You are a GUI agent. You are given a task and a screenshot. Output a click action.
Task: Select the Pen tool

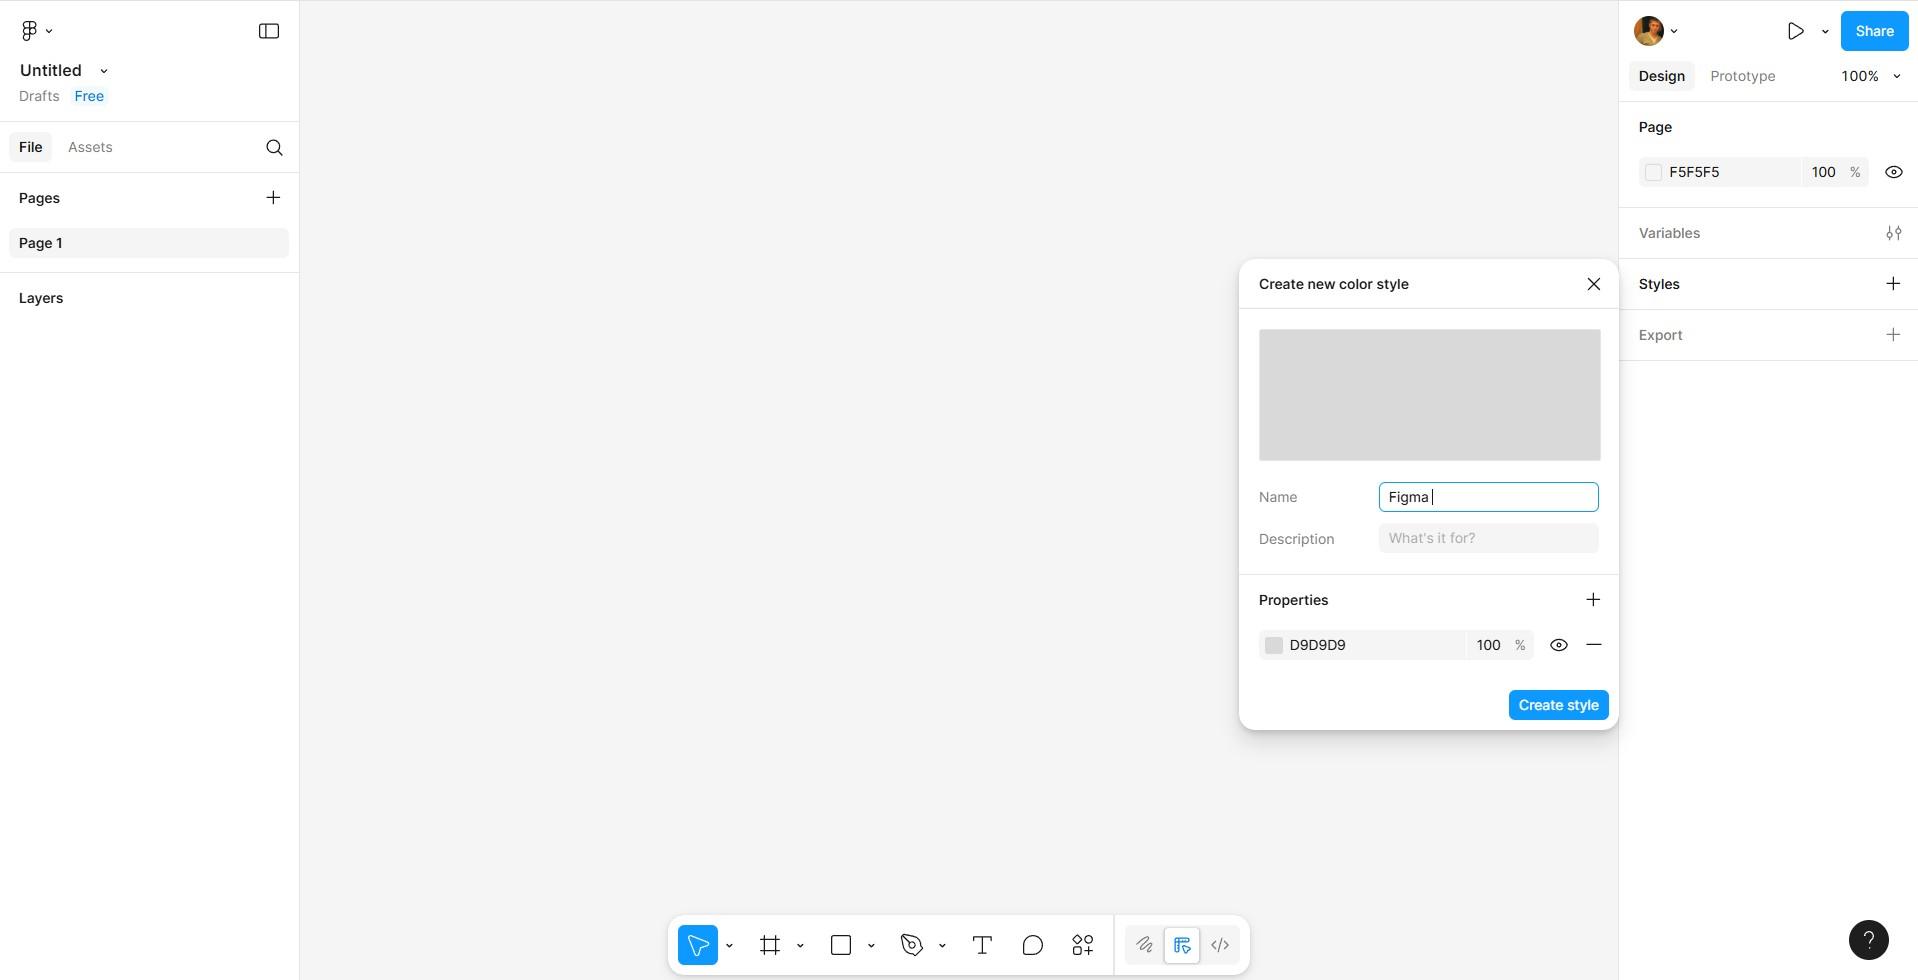pyautogui.click(x=911, y=945)
